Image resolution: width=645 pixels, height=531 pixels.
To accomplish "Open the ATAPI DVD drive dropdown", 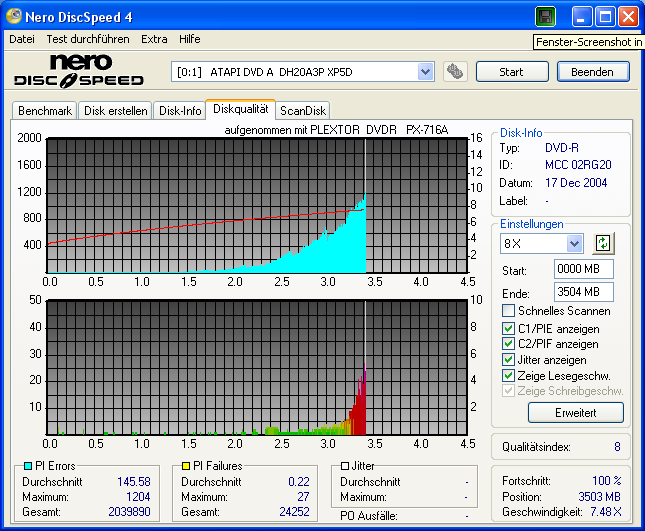I will click(425, 72).
